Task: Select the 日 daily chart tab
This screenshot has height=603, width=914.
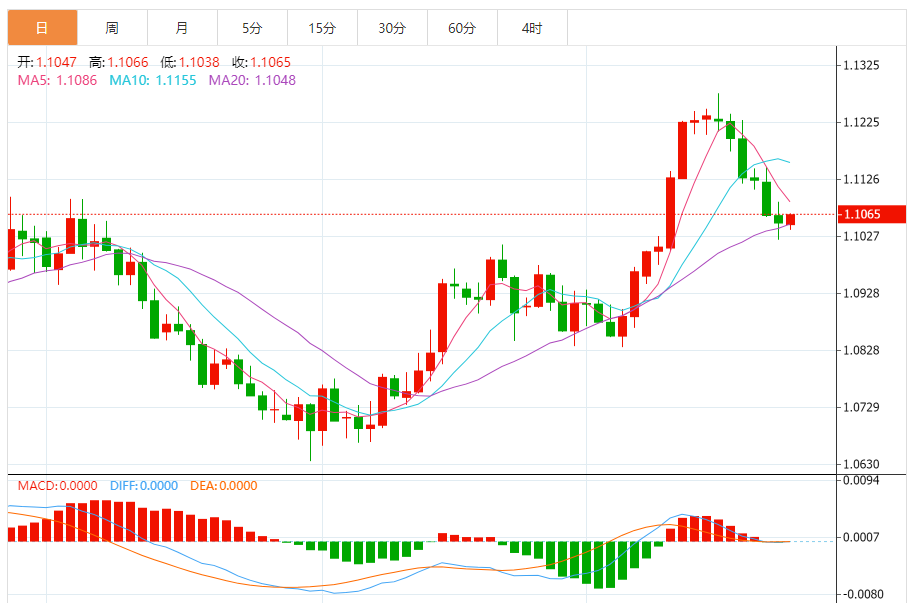Action: [x=43, y=27]
